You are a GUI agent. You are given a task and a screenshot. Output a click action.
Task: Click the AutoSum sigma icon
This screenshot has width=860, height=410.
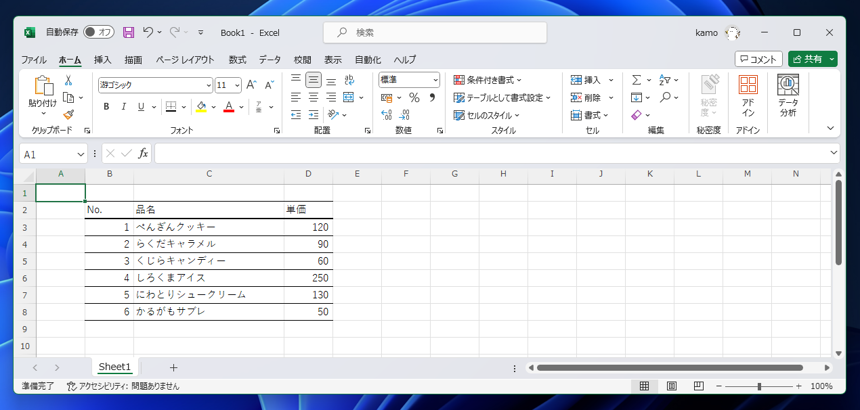(636, 80)
